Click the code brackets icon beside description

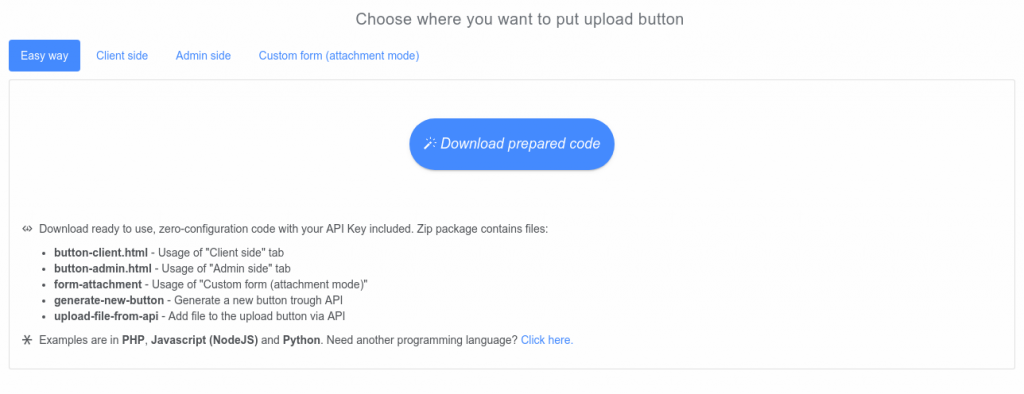(x=27, y=229)
